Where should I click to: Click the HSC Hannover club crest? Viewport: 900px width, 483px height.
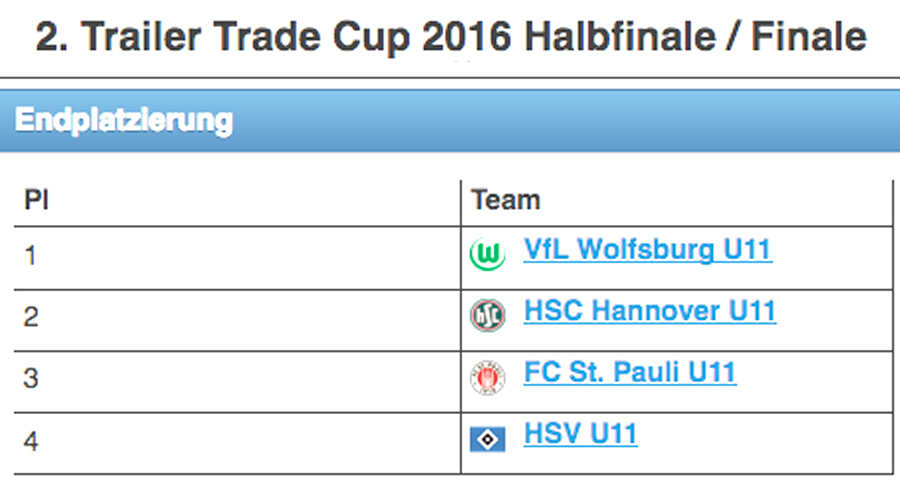487,315
